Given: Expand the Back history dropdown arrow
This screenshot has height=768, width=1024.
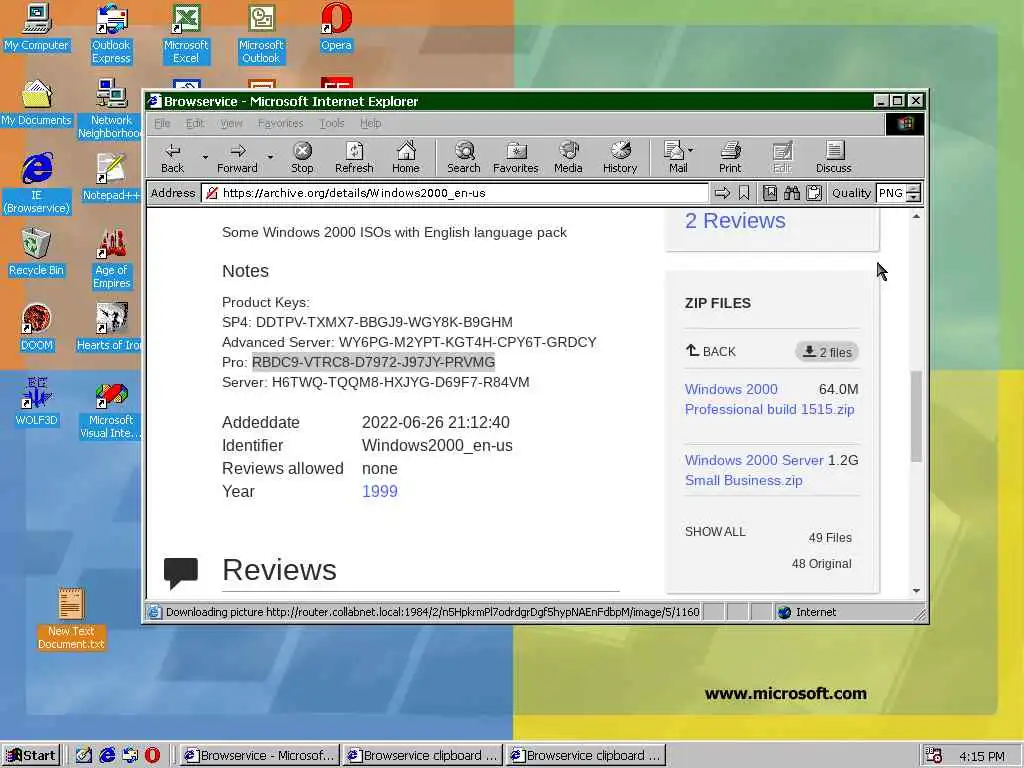Looking at the screenshot, I should point(205,157).
